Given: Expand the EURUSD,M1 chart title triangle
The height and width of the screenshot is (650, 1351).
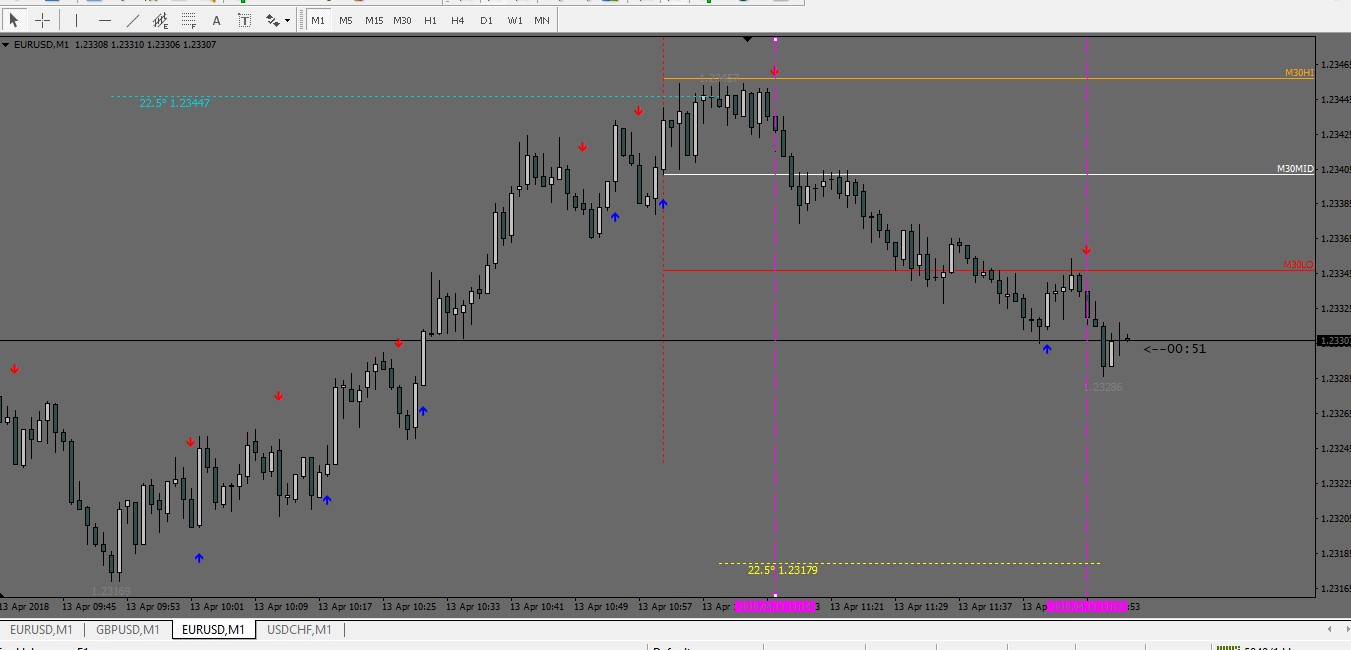Looking at the screenshot, I should click(x=6, y=45).
